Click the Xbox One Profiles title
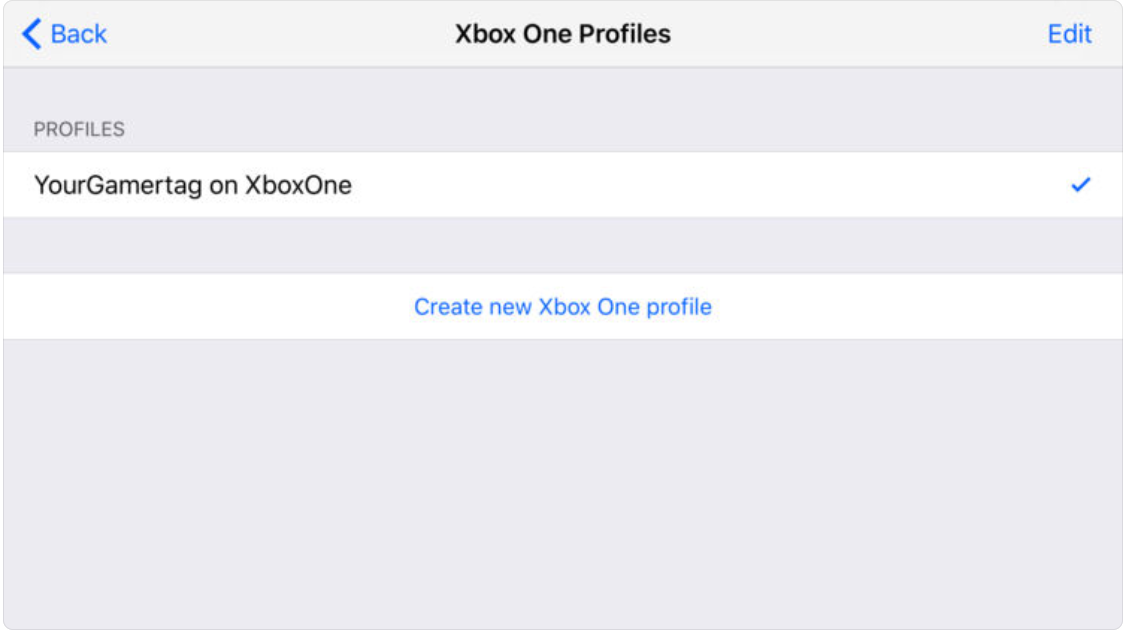 563,34
